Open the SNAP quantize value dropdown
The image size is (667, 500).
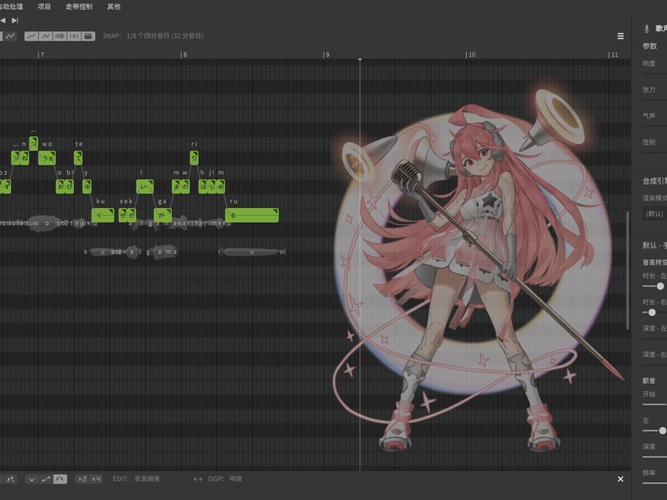click(165, 36)
